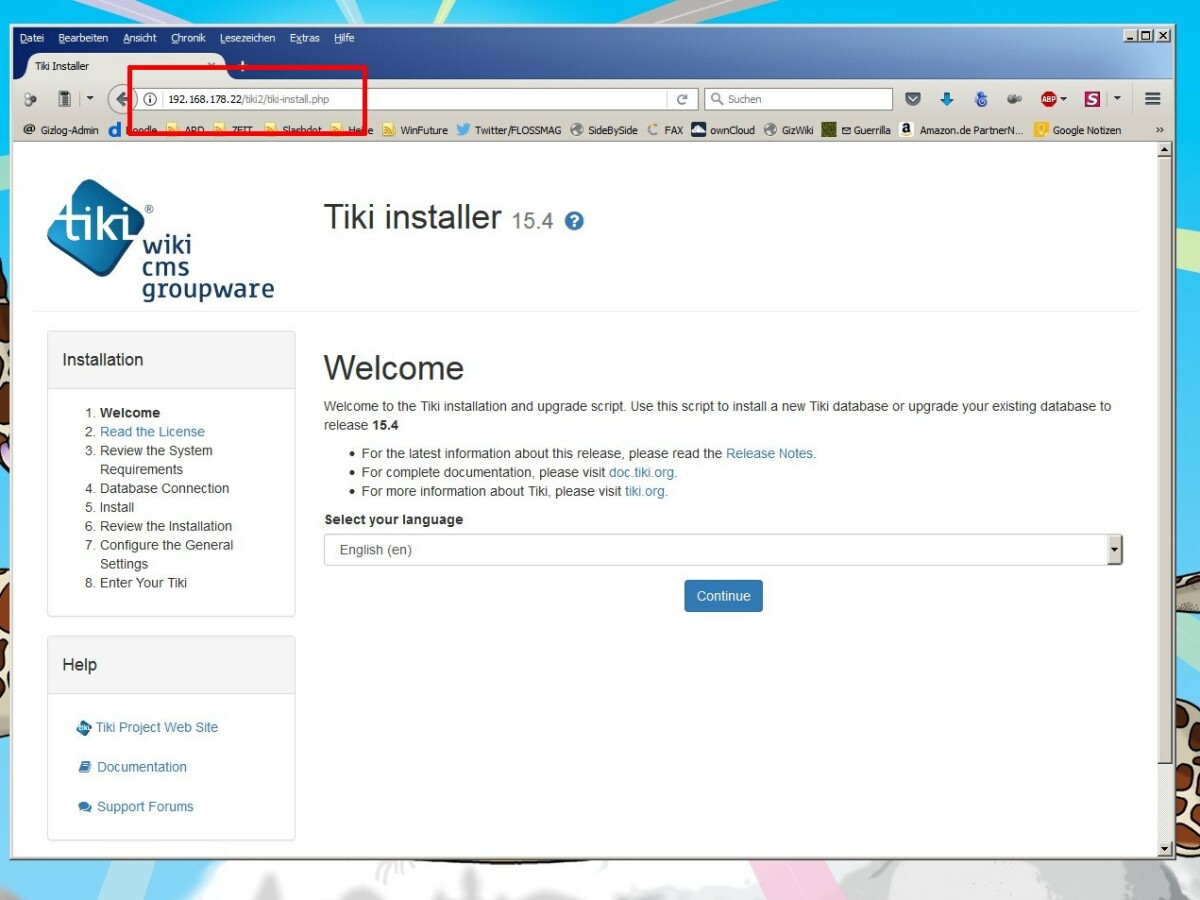The image size is (1200, 900).
Task: Click the blue swirl extension icon
Action: click(981, 99)
